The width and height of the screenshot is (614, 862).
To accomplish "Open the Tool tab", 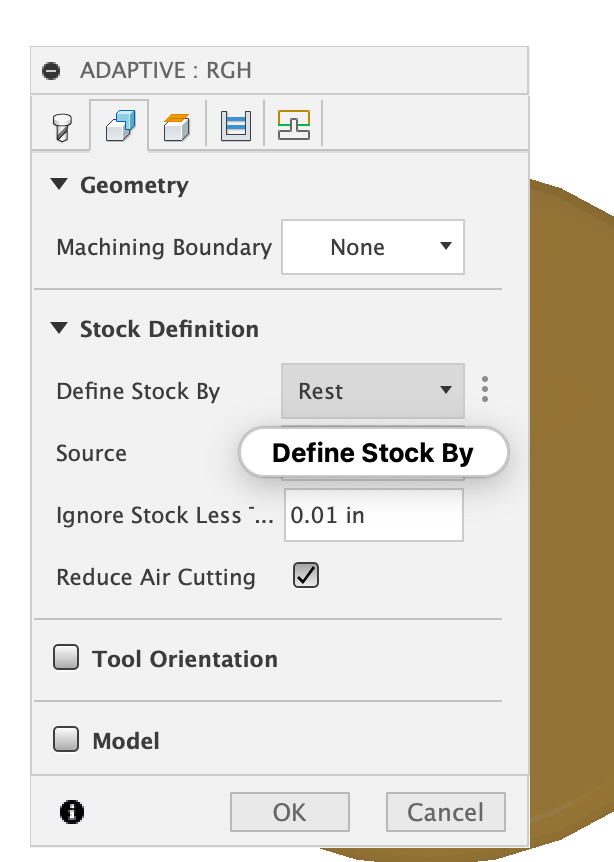I will tap(62, 126).
